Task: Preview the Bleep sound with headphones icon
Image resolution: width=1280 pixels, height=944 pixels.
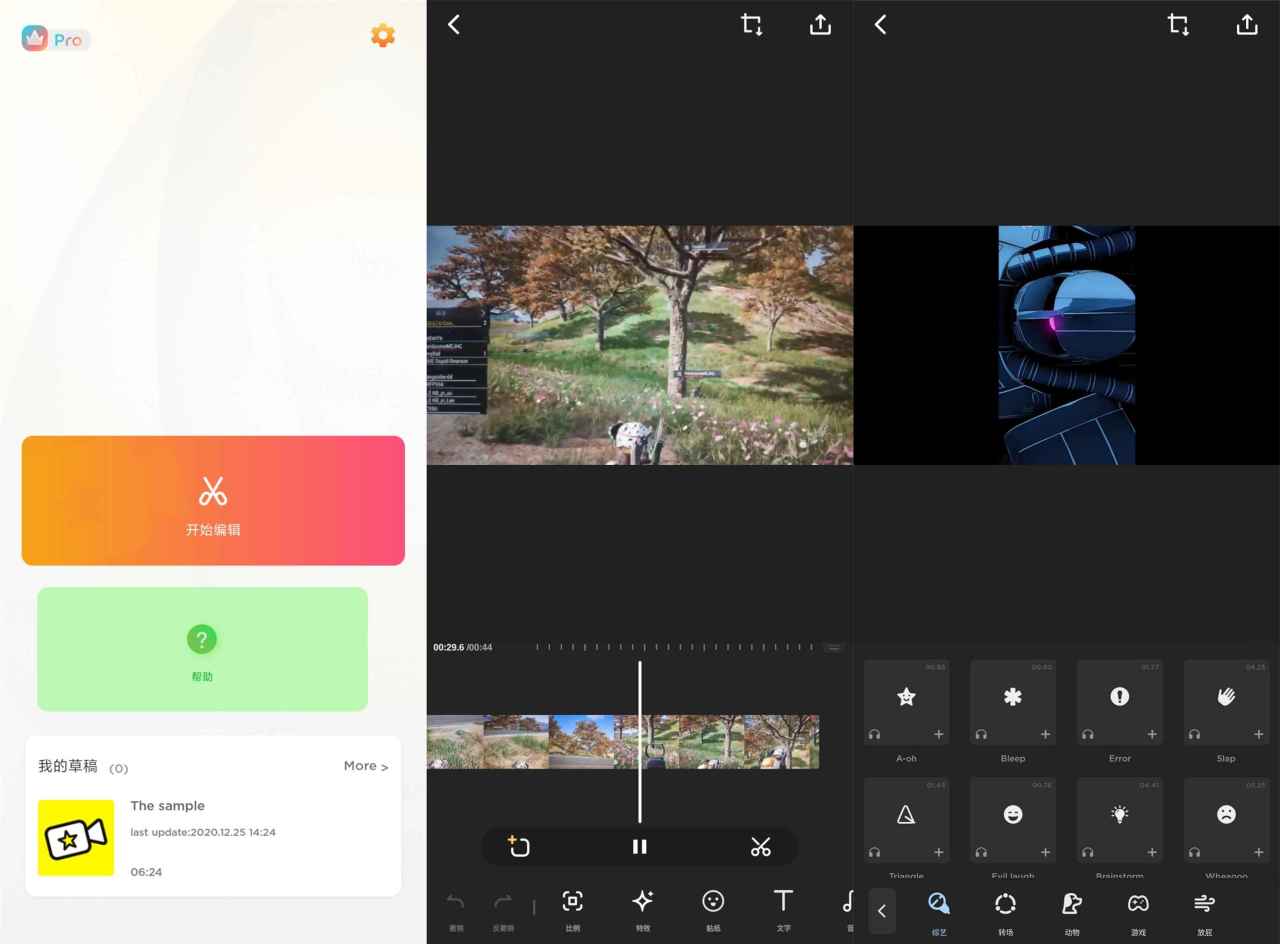Action: (x=981, y=734)
